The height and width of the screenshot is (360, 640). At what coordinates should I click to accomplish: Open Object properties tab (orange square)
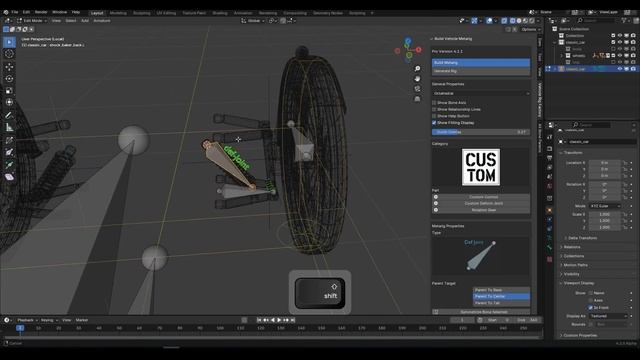click(x=549, y=210)
